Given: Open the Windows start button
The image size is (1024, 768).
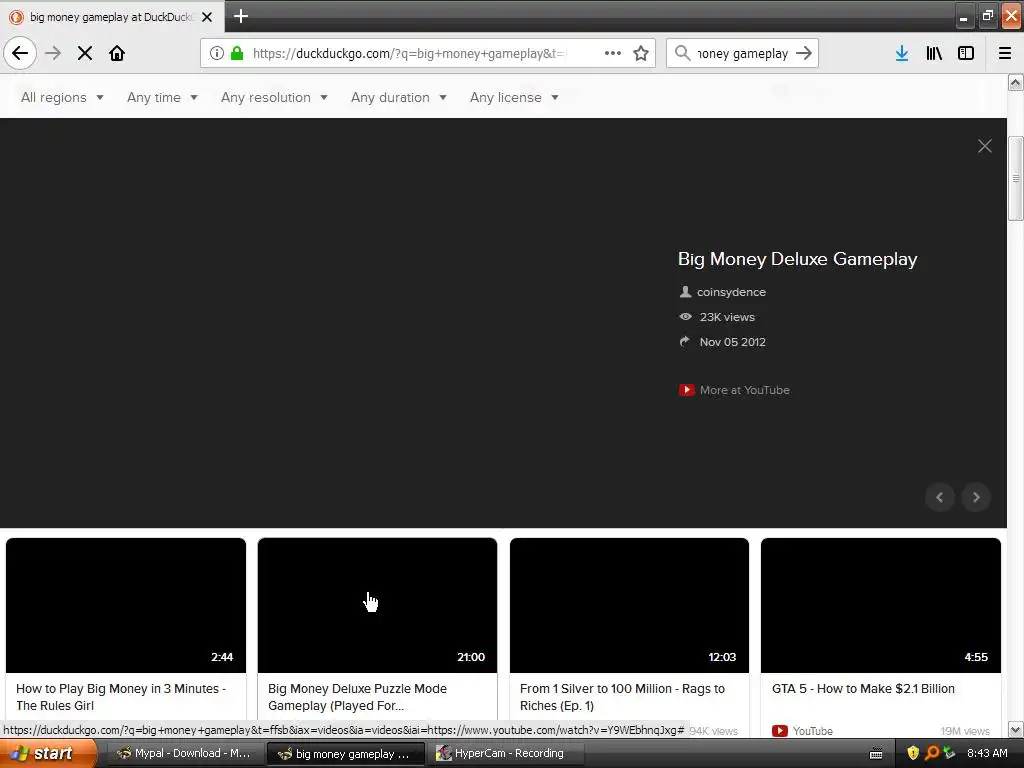Looking at the screenshot, I should click(48, 753).
